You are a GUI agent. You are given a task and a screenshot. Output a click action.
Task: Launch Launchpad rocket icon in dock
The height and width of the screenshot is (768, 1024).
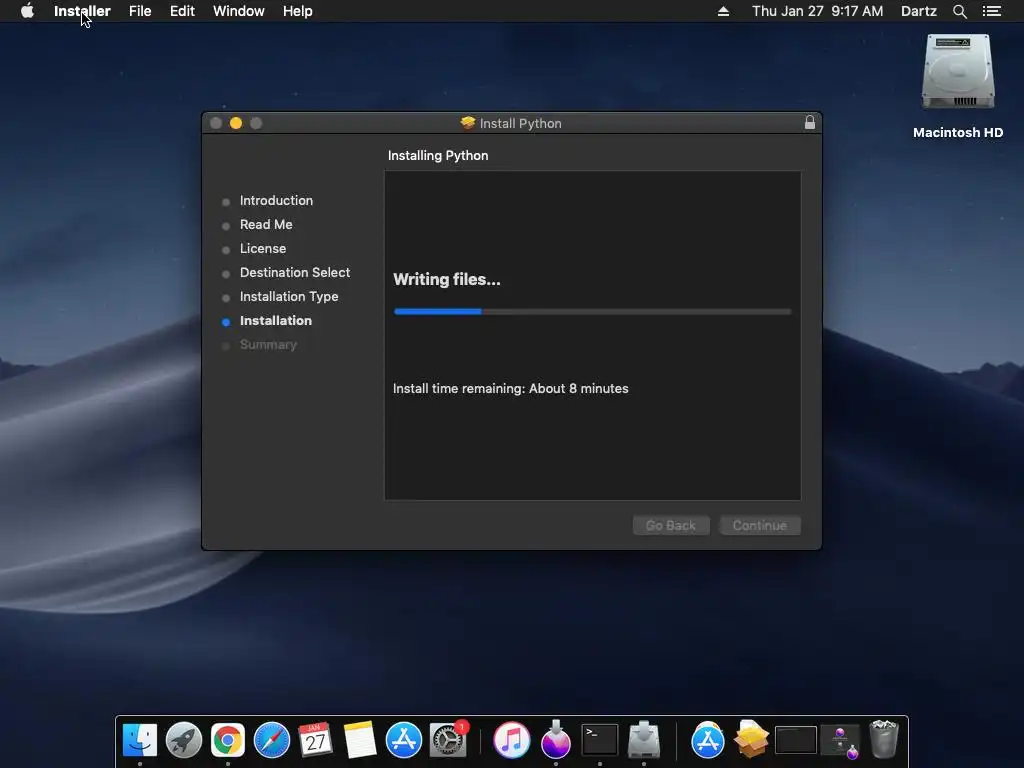coord(184,740)
